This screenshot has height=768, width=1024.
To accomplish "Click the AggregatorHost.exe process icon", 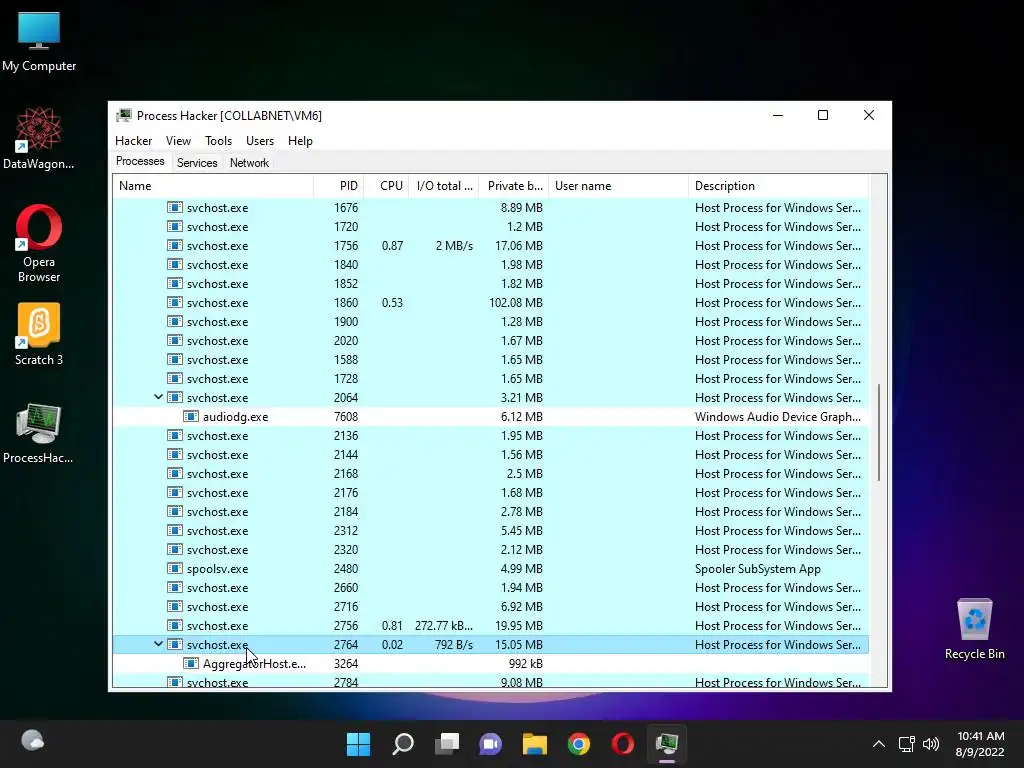I will 191,664.
